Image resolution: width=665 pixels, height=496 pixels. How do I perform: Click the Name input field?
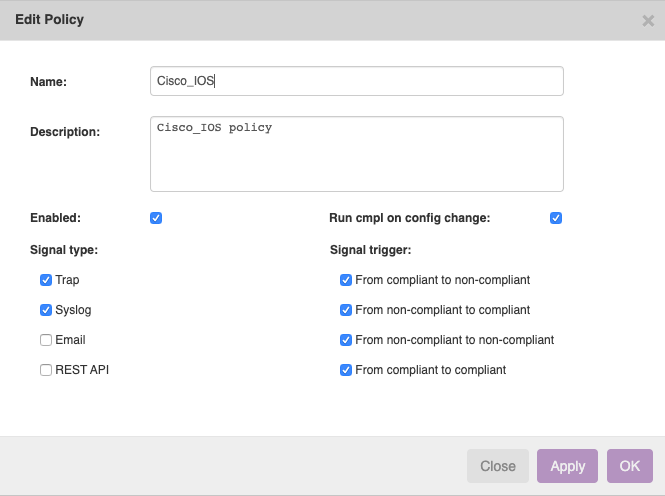coord(356,81)
